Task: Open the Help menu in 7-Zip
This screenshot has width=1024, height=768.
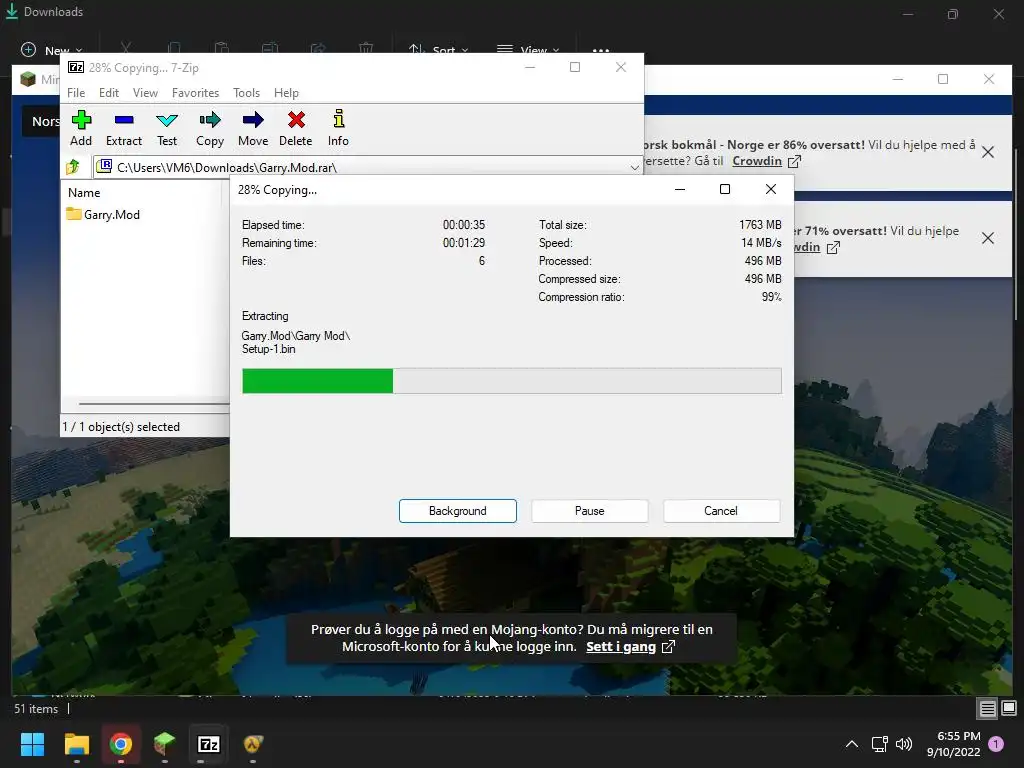Action: click(x=286, y=93)
